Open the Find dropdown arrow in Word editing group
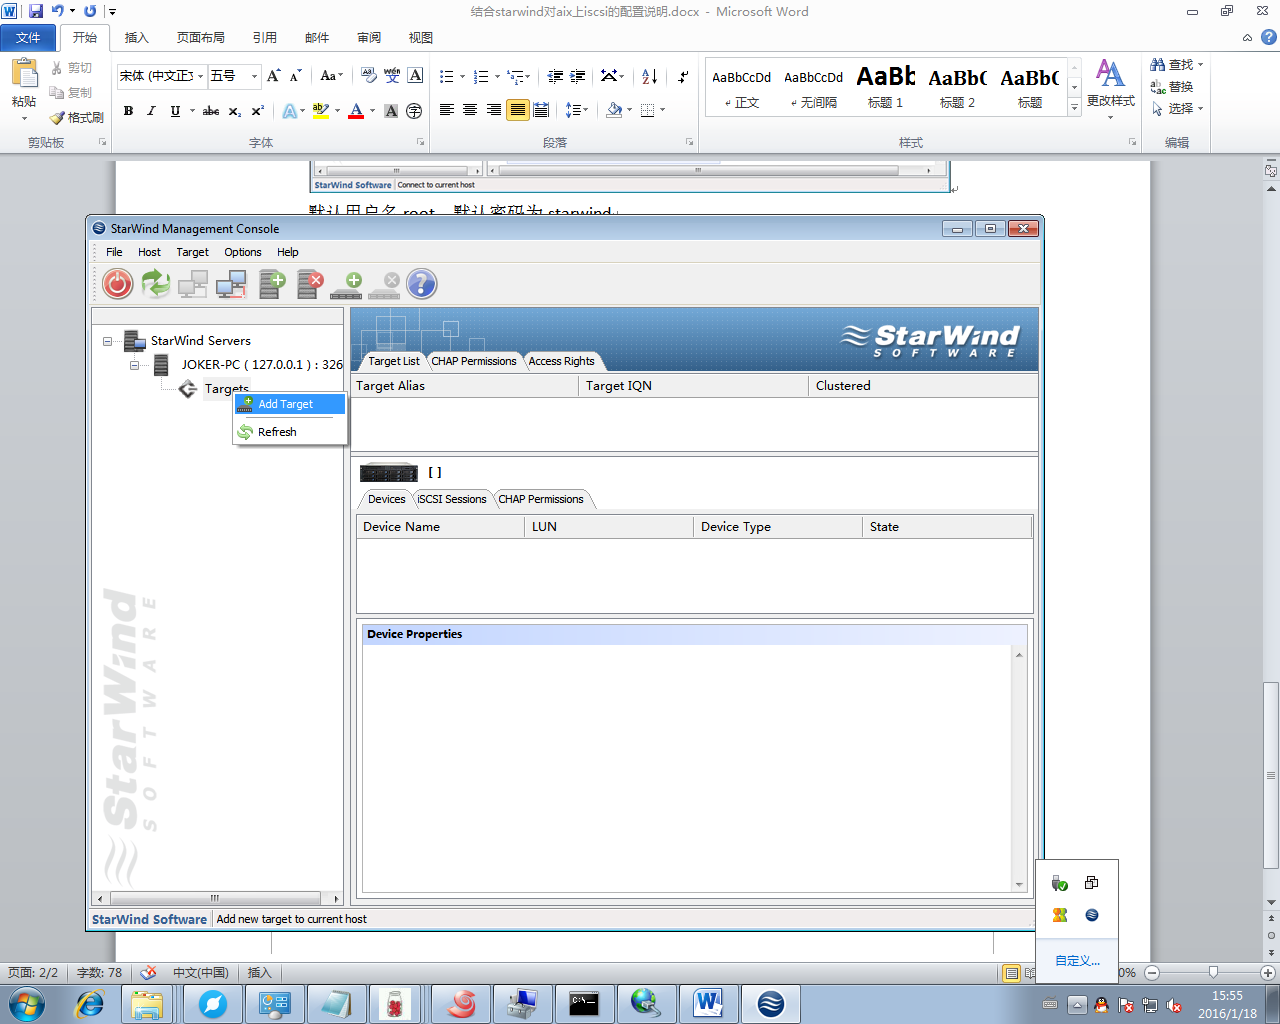 [1201, 65]
